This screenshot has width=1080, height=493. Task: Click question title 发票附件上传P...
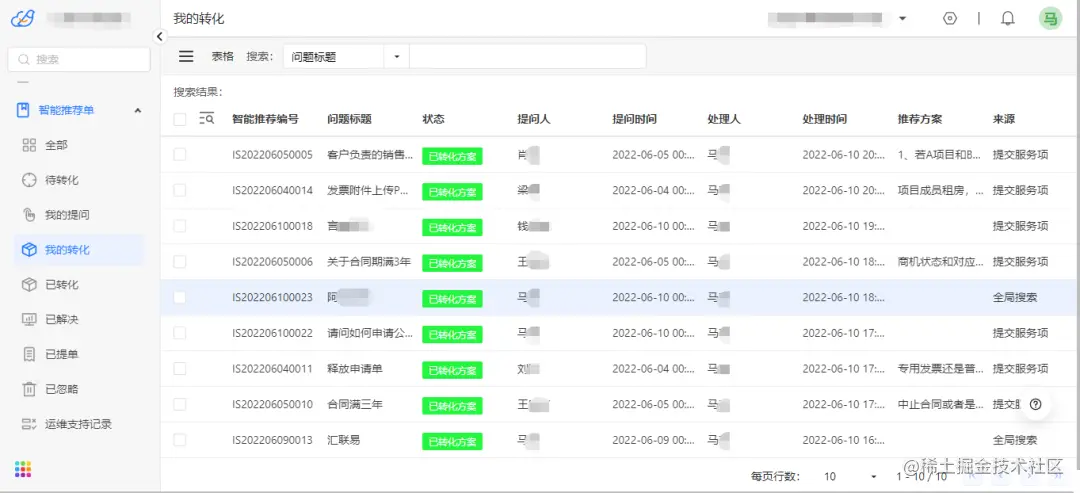(370, 191)
